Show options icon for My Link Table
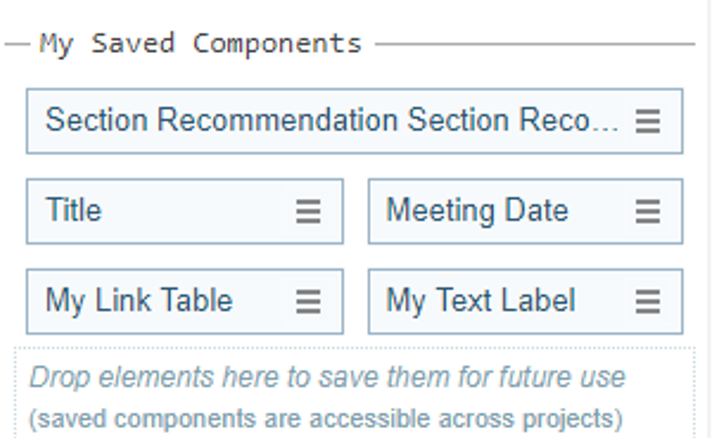The width and height of the screenshot is (711, 438). [308, 301]
